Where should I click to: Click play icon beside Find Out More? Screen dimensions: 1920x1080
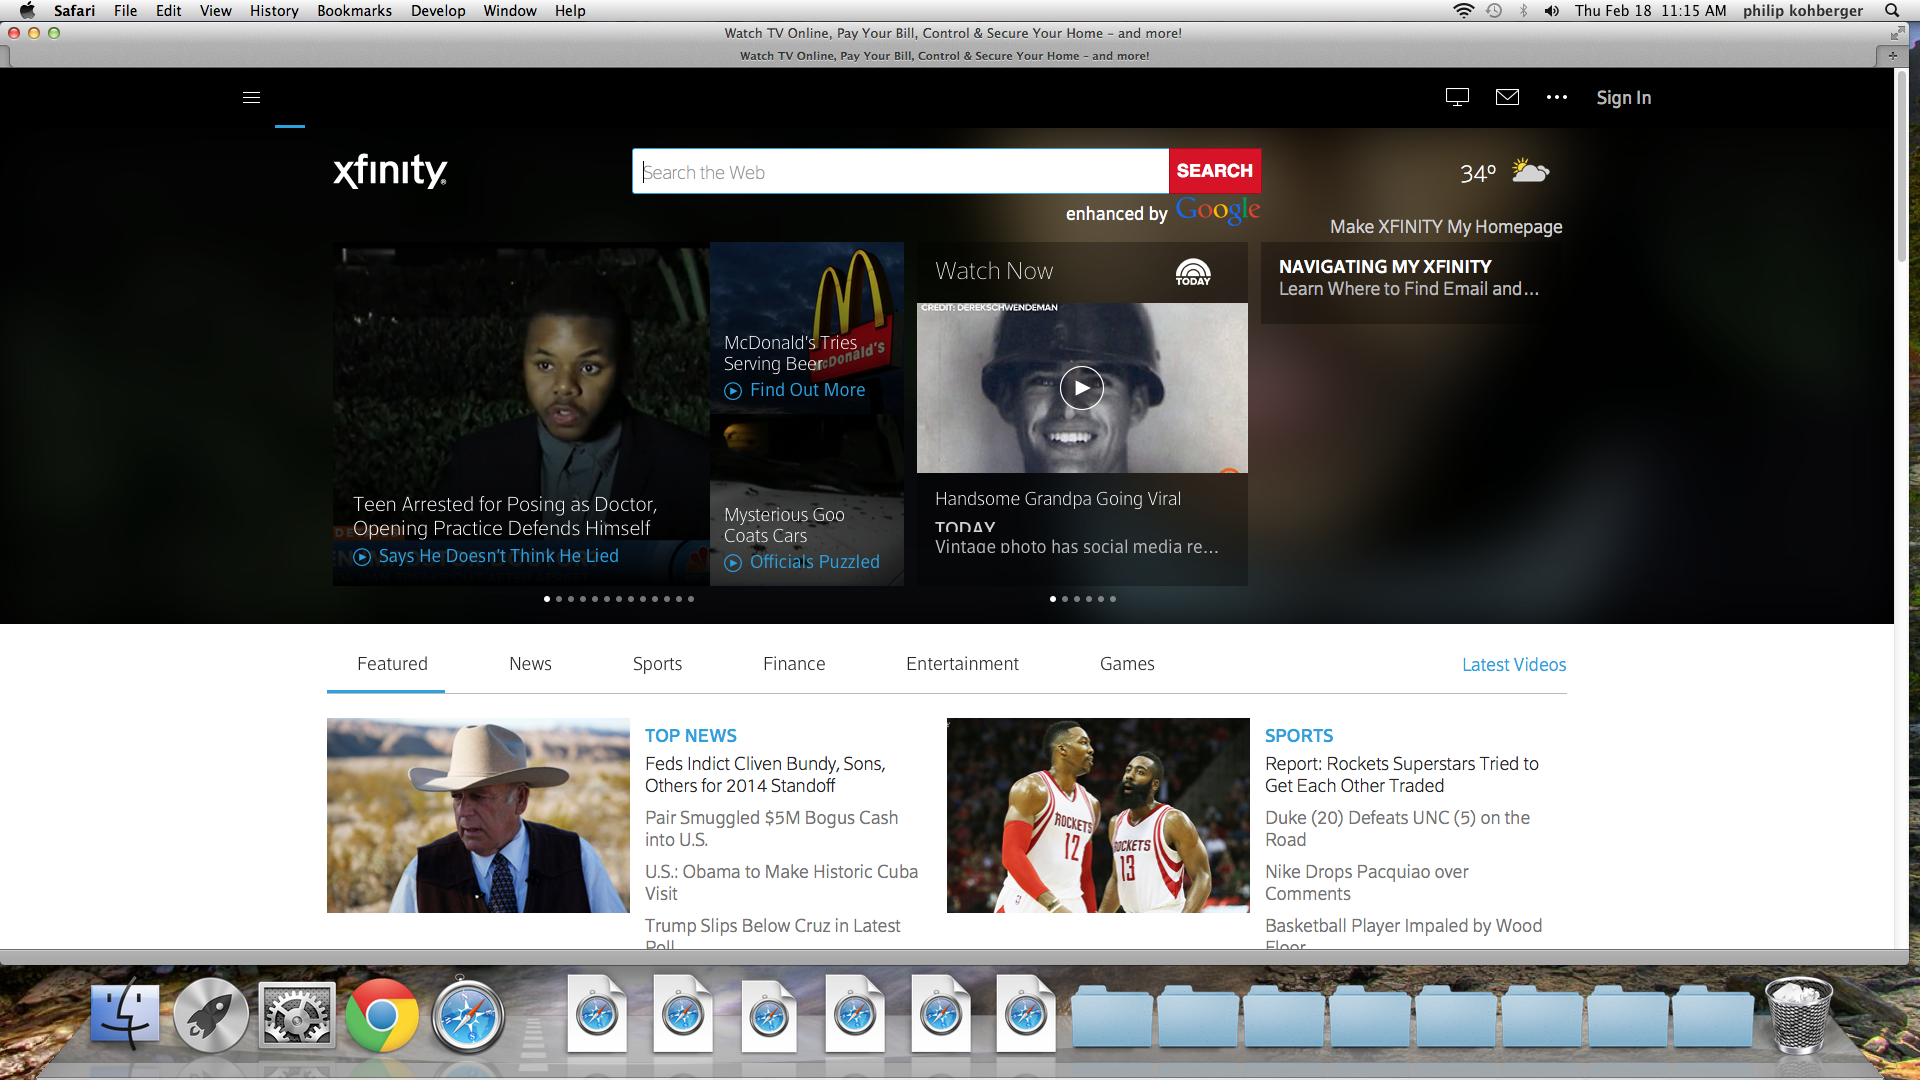(733, 391)
